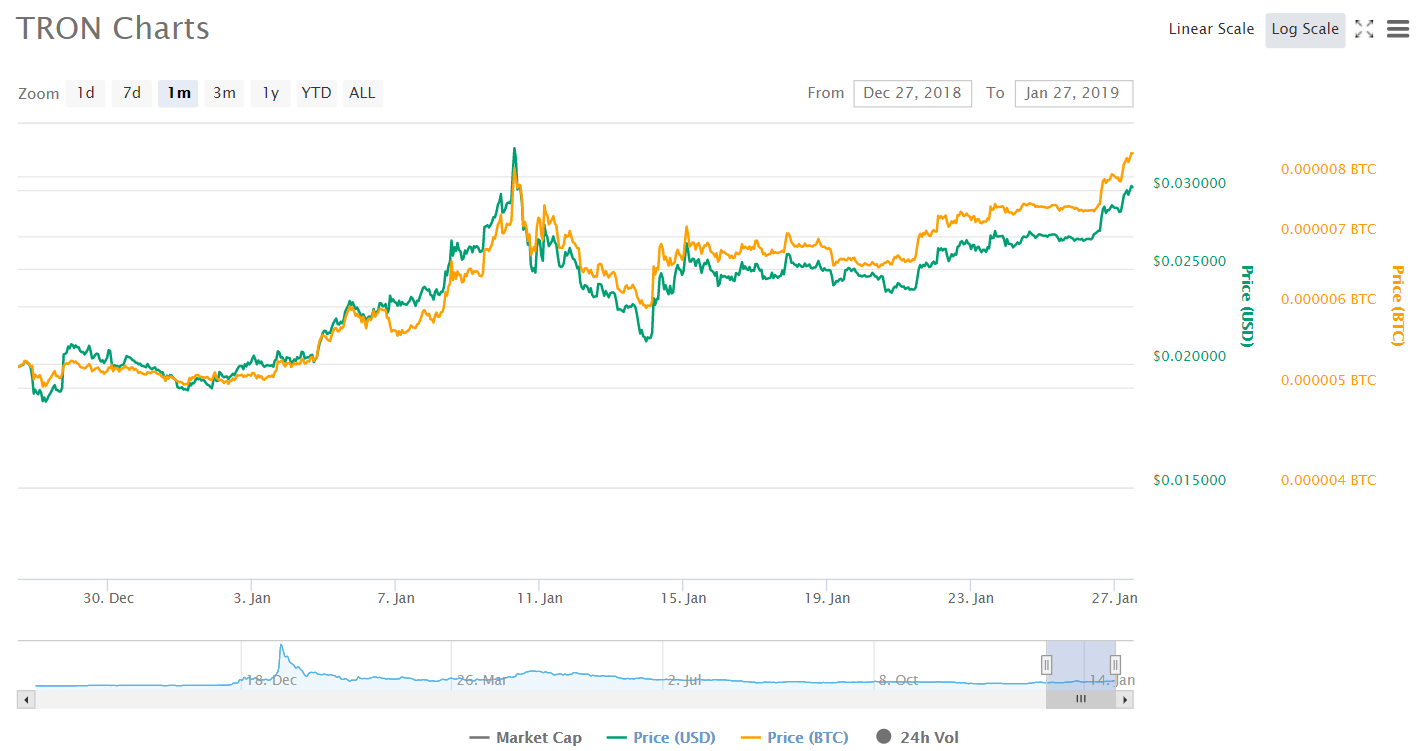Click the From date field showing Dec 27, 2018
The height and width of the screenshot is (751, 1426).
click(x=912, y=93)
